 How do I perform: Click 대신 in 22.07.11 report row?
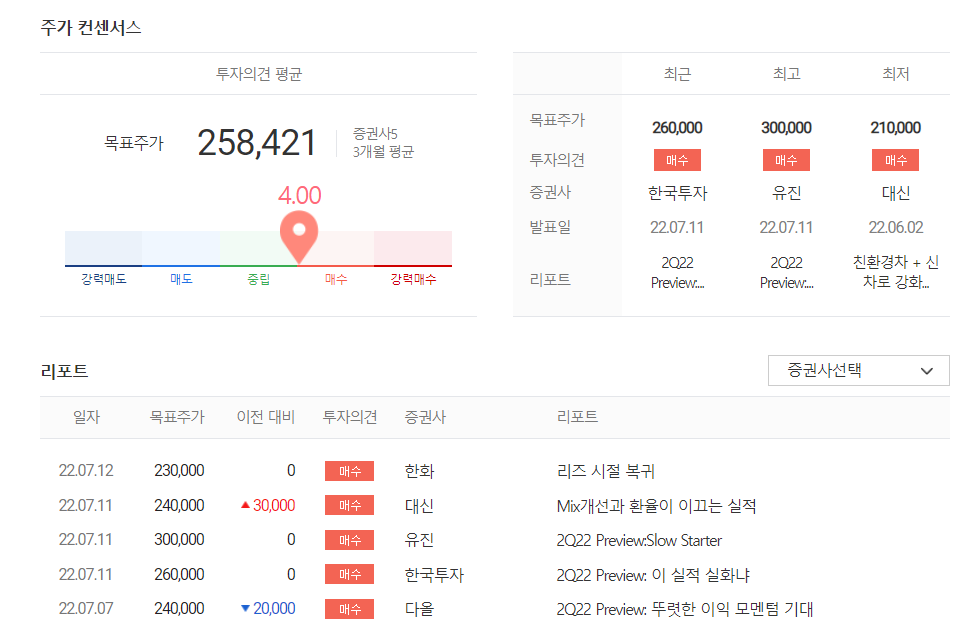(x=419, y=506)
